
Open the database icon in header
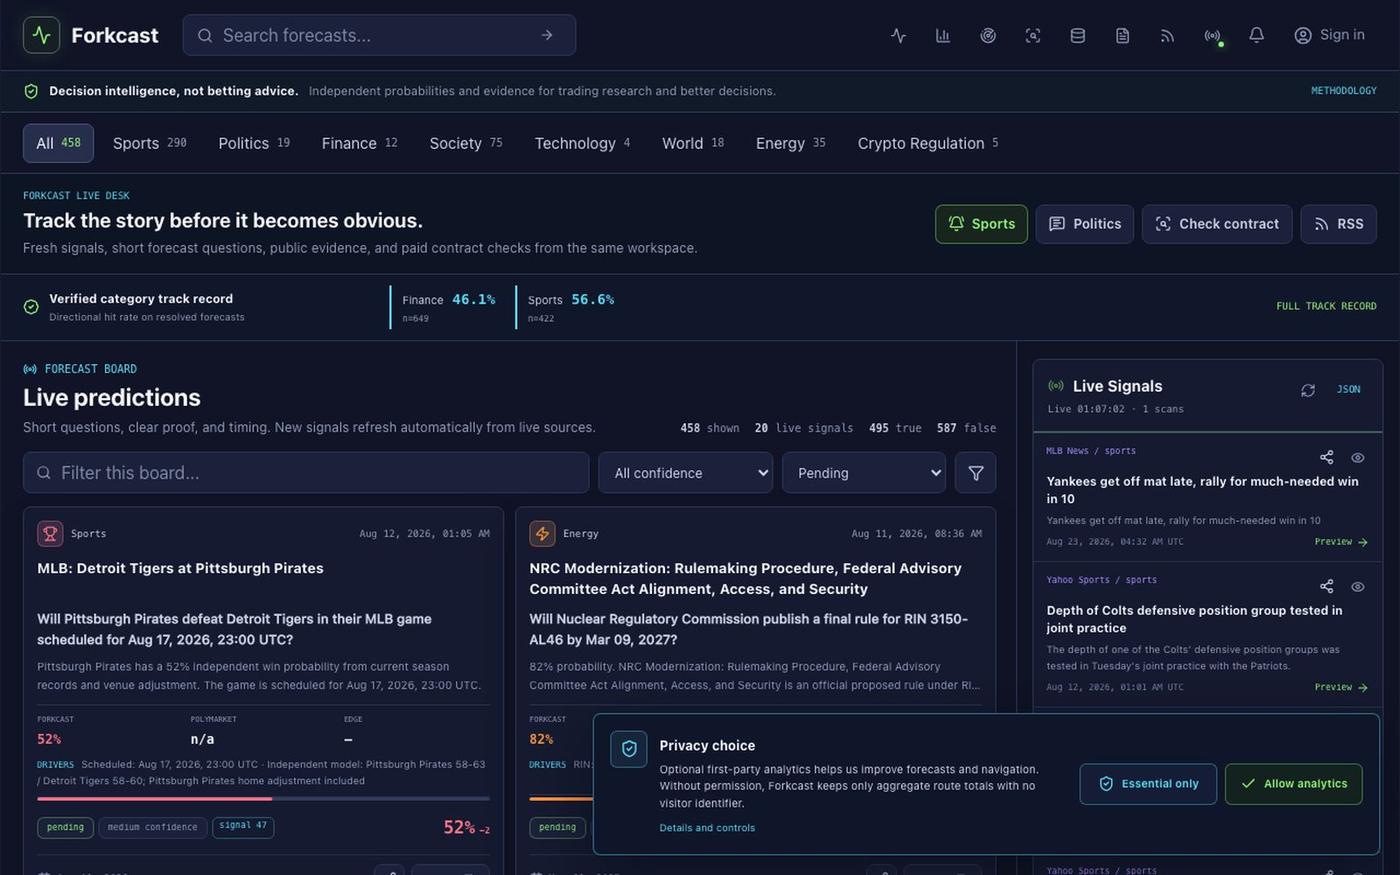tap(1078, 35)
